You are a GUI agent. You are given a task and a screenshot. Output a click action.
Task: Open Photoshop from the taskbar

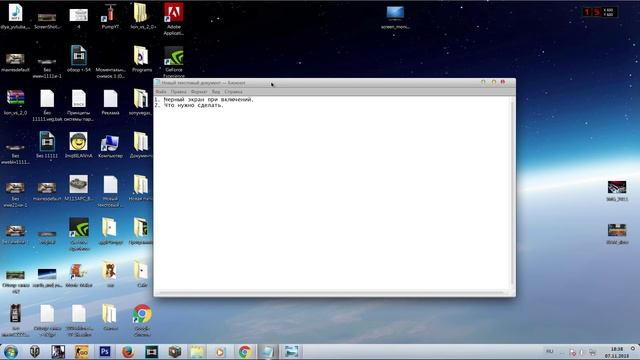tap(105, 351)
